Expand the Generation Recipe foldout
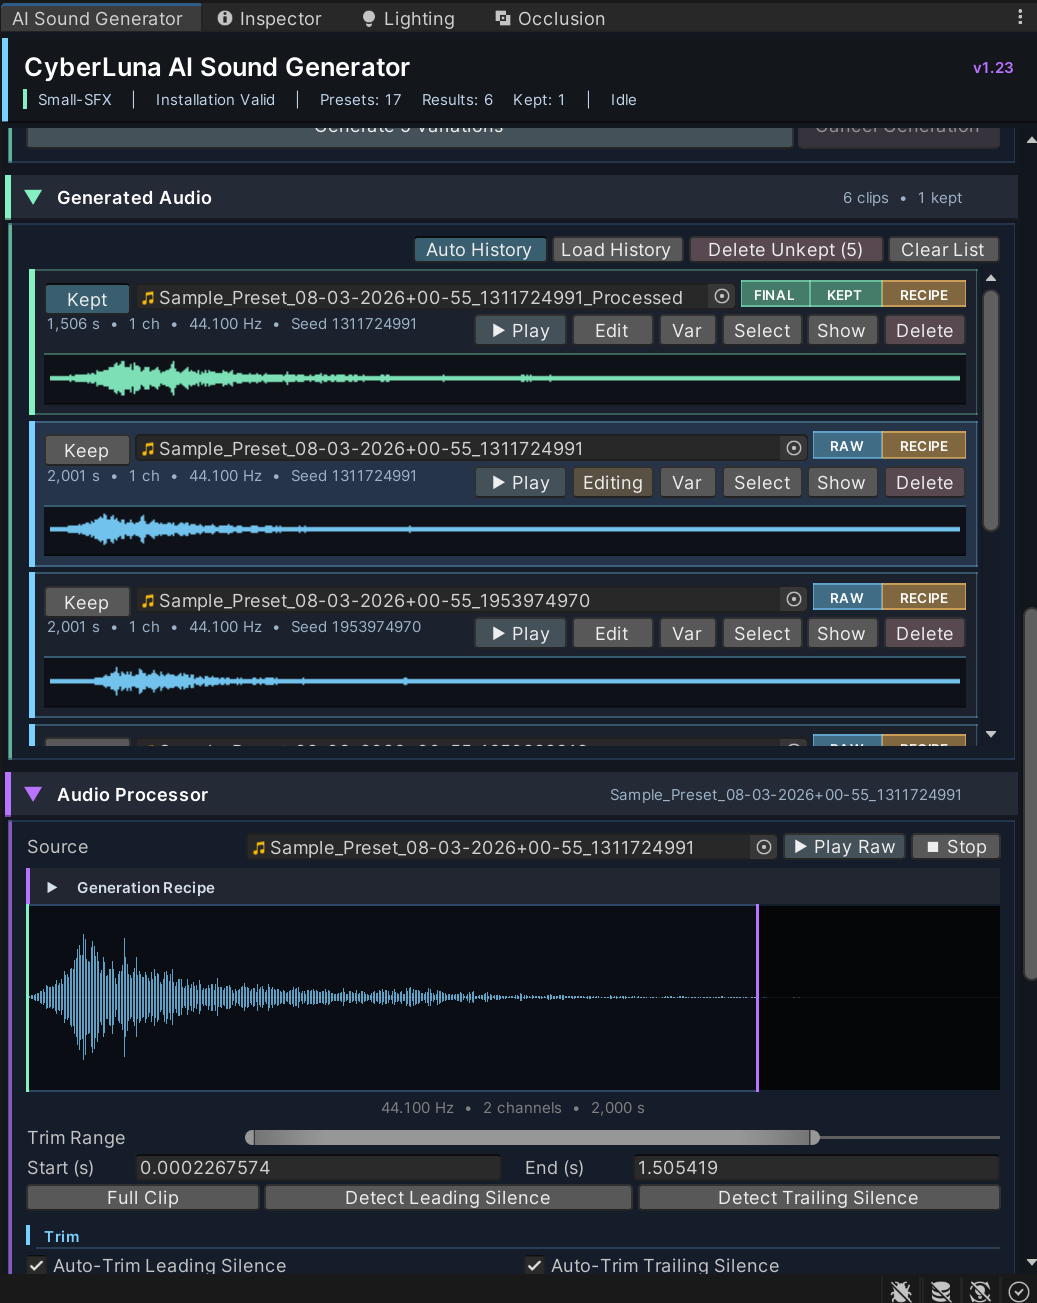This screenshot has width=1037, height=1303. coord(52,887)
